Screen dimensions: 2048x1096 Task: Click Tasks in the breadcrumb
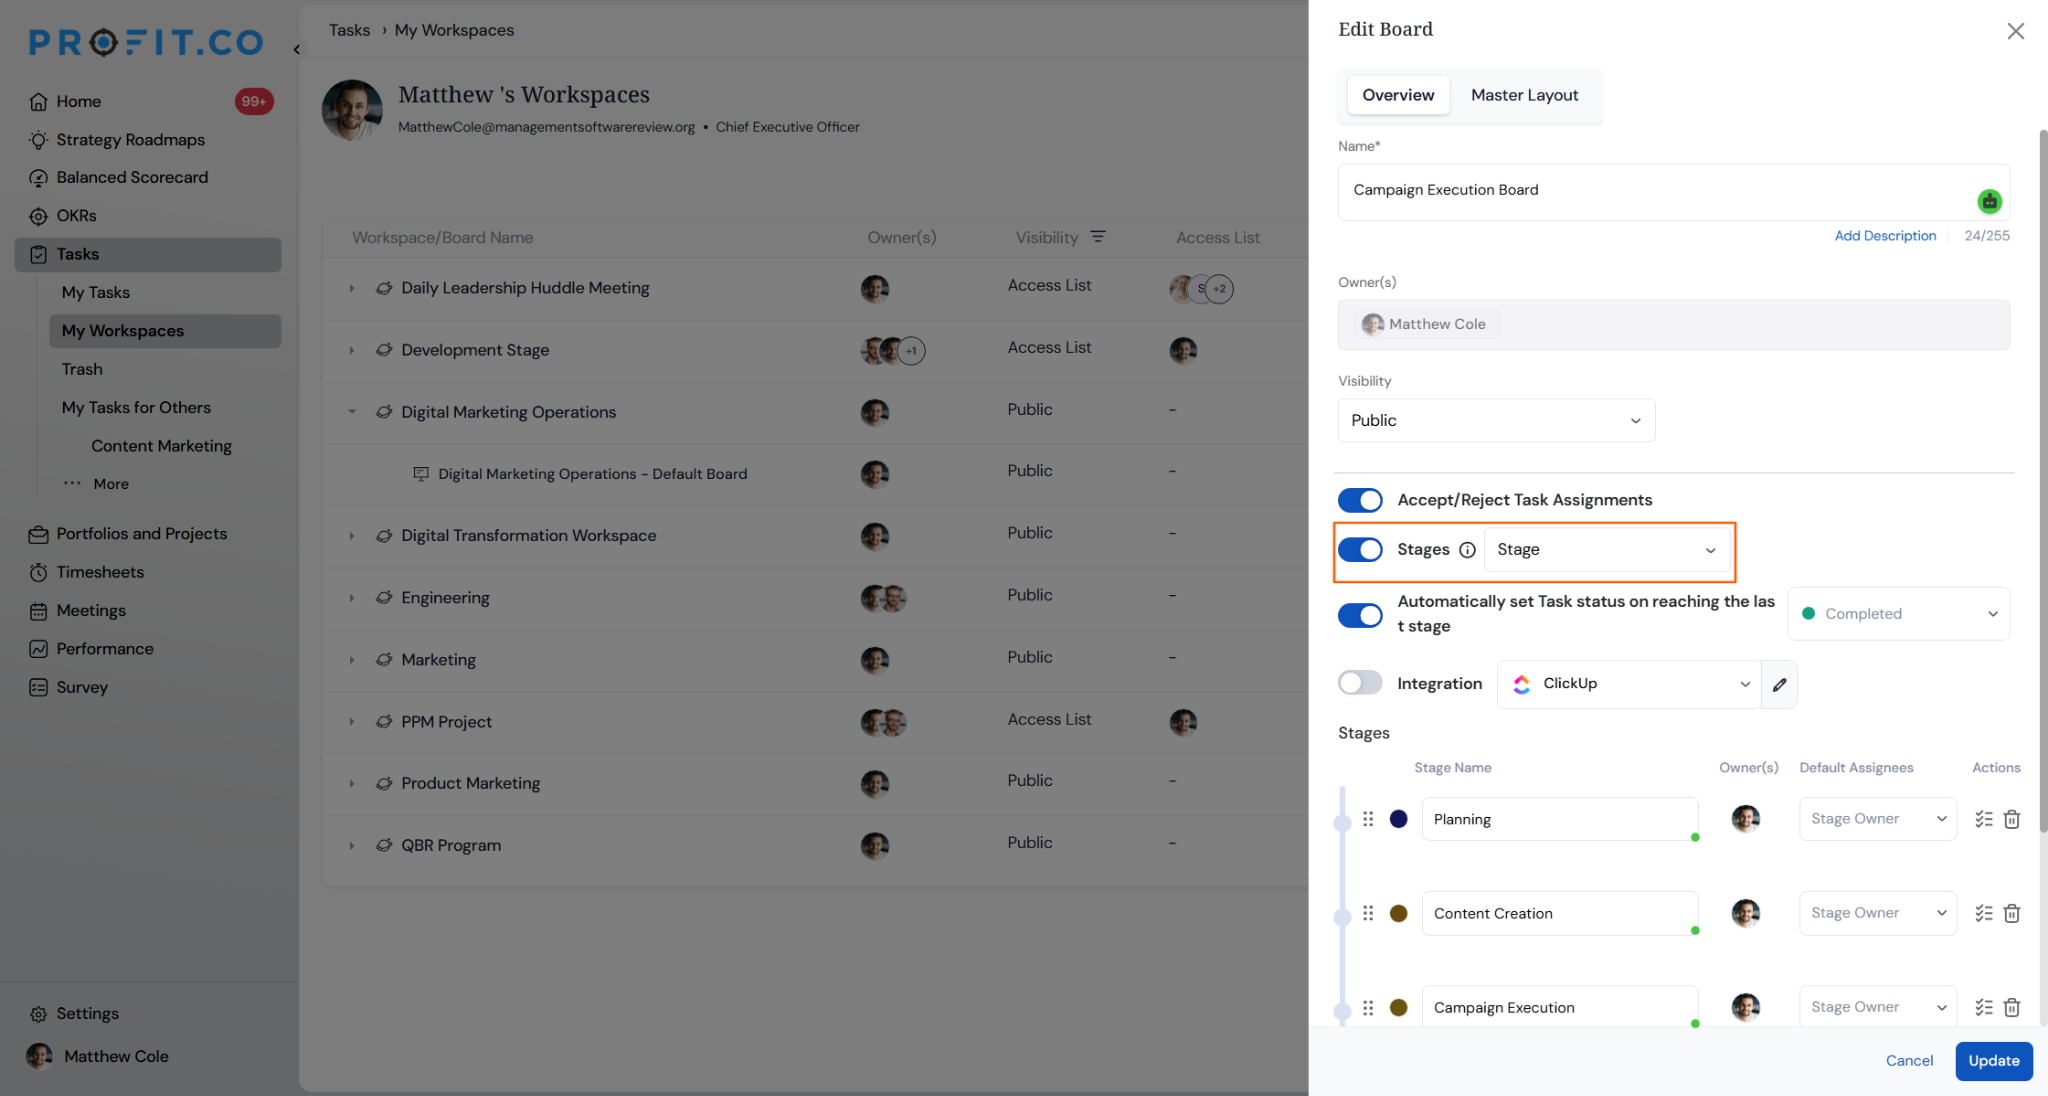click(349, 30)
